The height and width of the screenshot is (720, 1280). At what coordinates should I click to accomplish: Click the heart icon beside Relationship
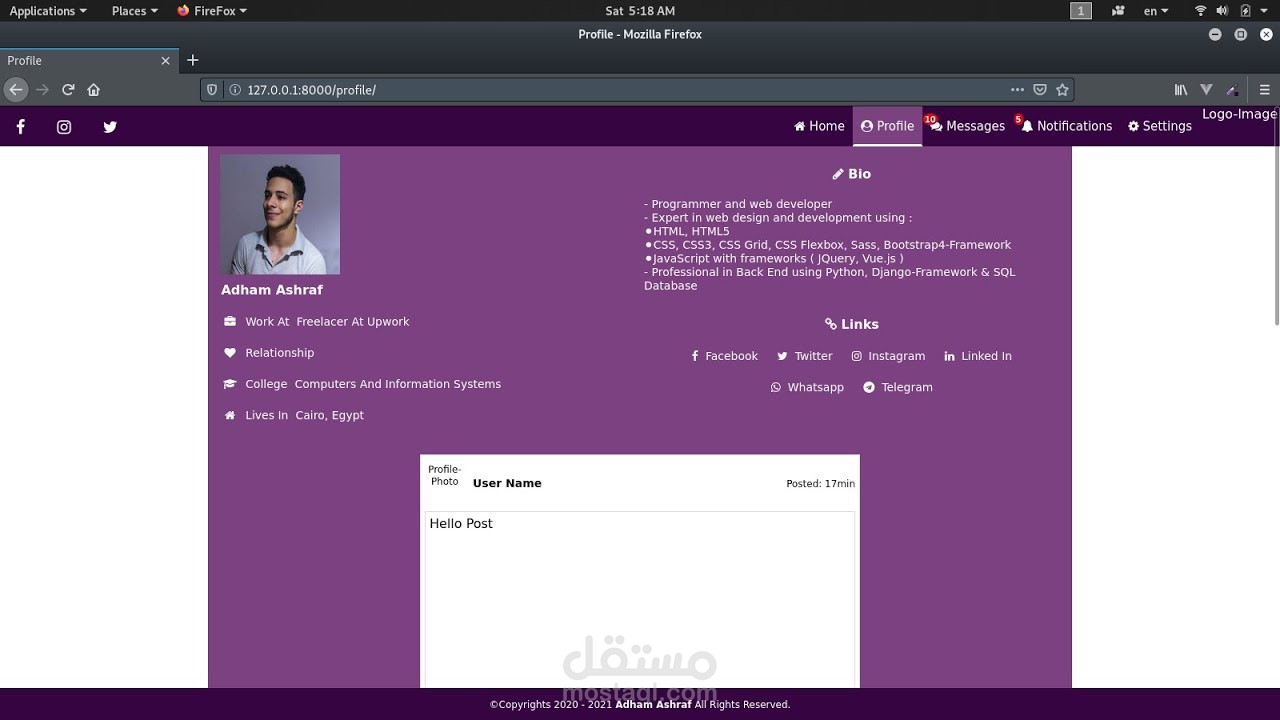229,352
